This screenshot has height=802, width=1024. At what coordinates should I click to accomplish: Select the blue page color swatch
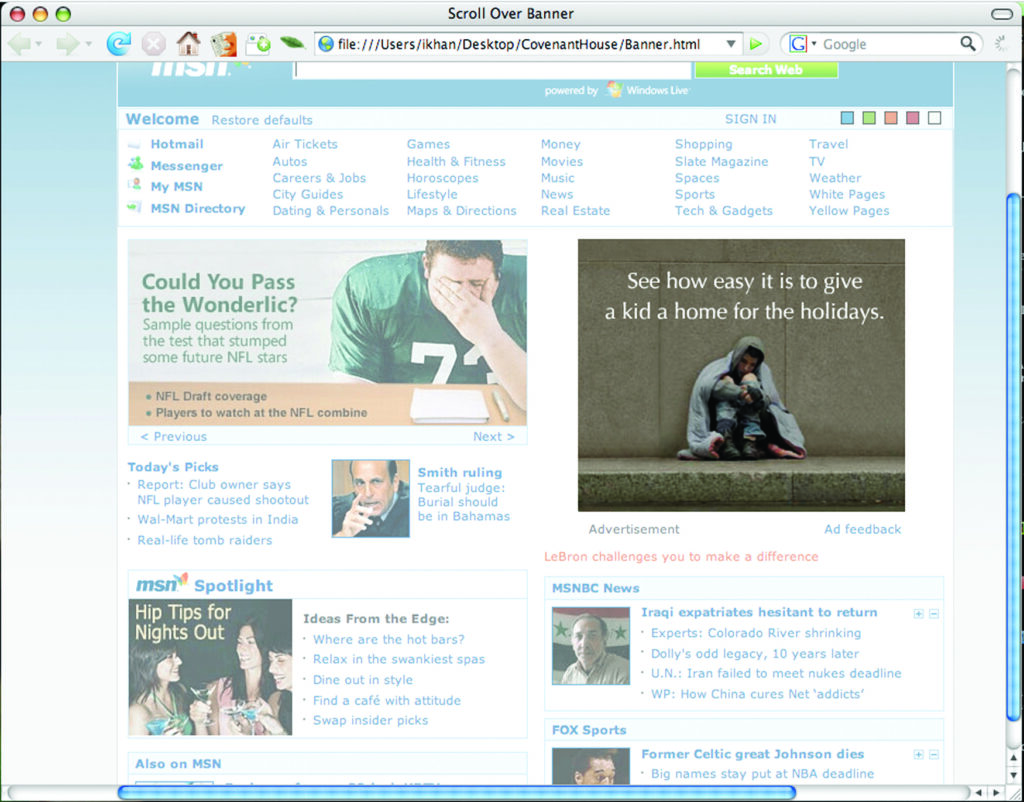847,118
